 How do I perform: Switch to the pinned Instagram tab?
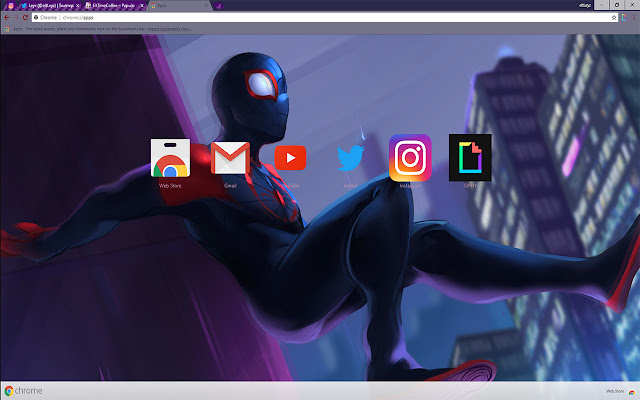click(x=11, y=6)
